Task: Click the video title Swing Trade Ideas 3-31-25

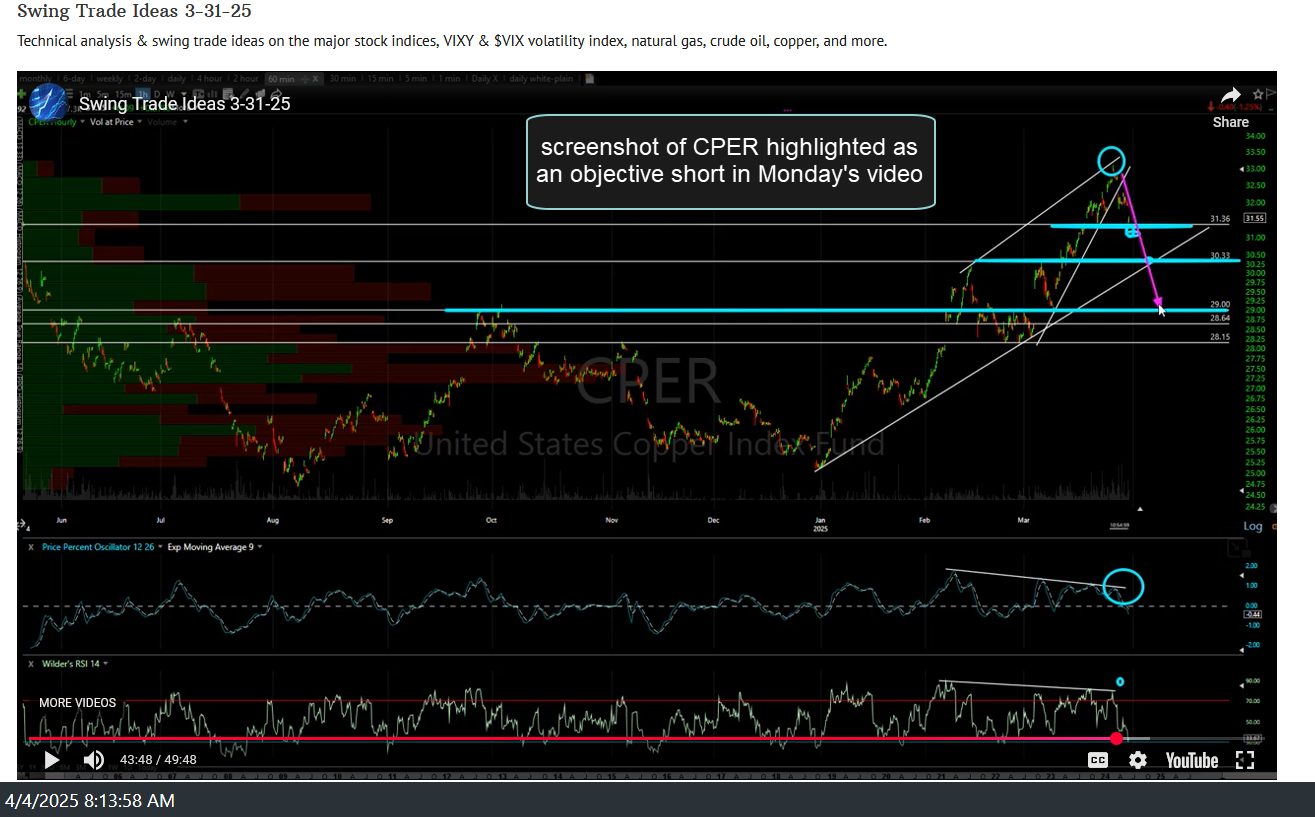Action: [x=185, y=102]
